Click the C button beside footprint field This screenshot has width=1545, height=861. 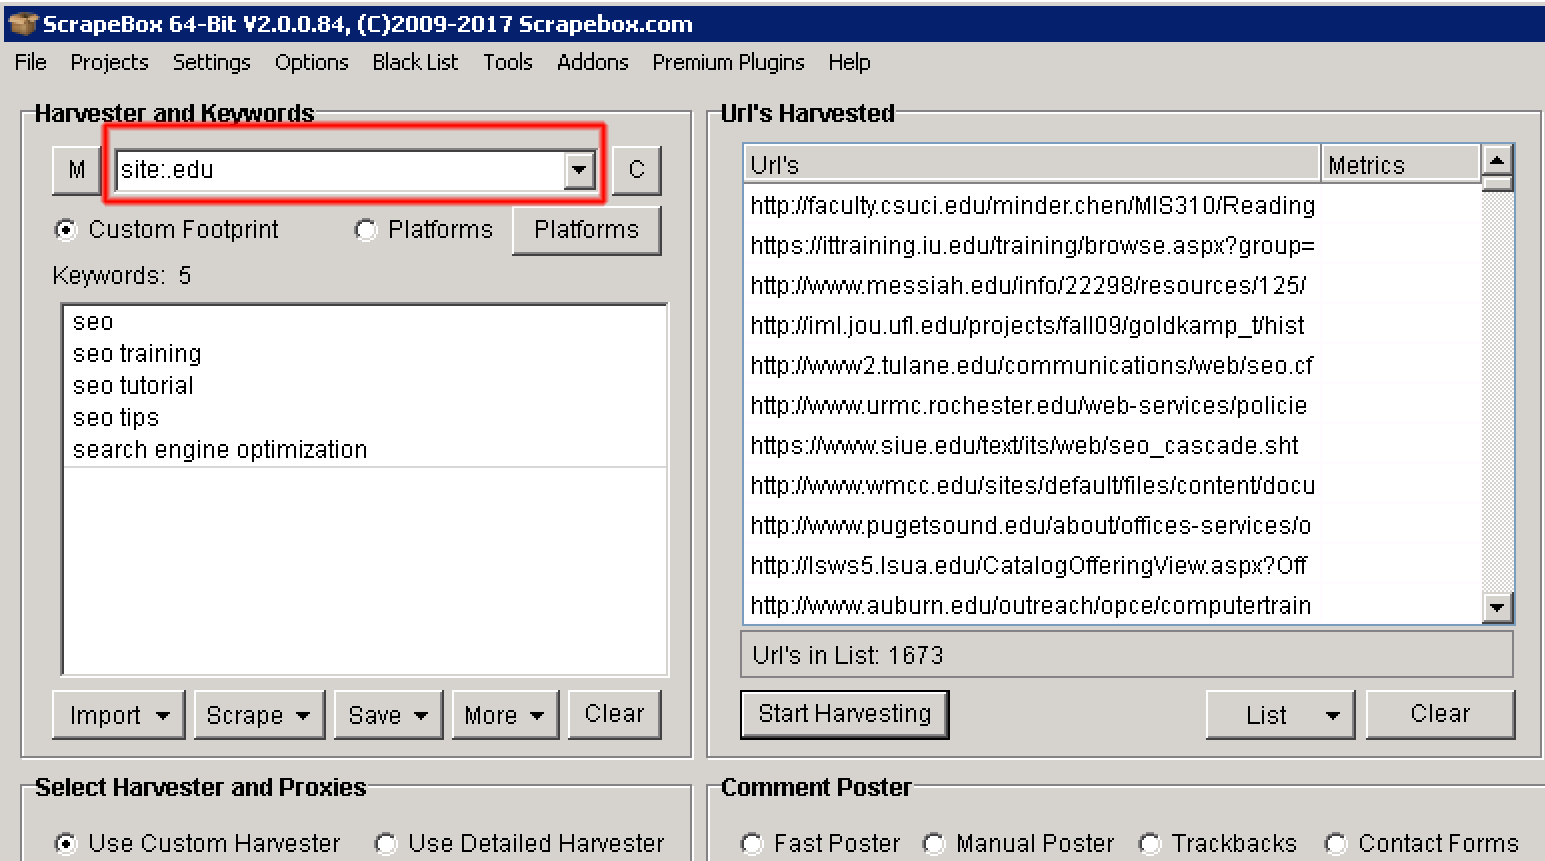pyautogui.click(x=636, y=170)
